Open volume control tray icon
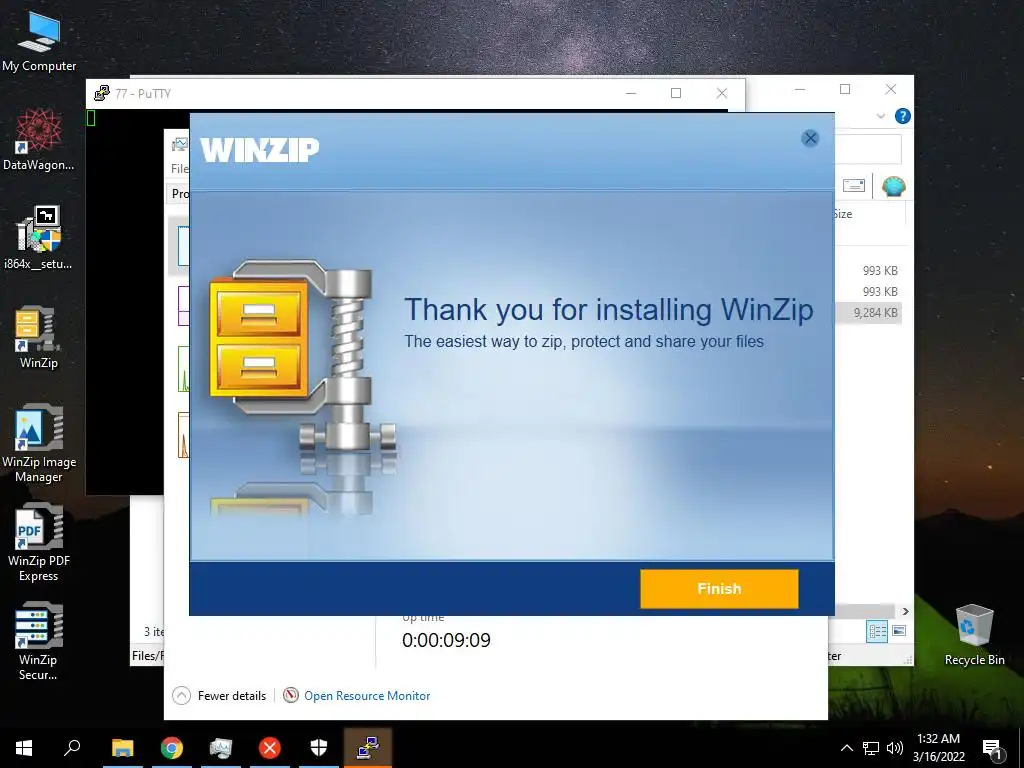 click(x=895, y=748)
